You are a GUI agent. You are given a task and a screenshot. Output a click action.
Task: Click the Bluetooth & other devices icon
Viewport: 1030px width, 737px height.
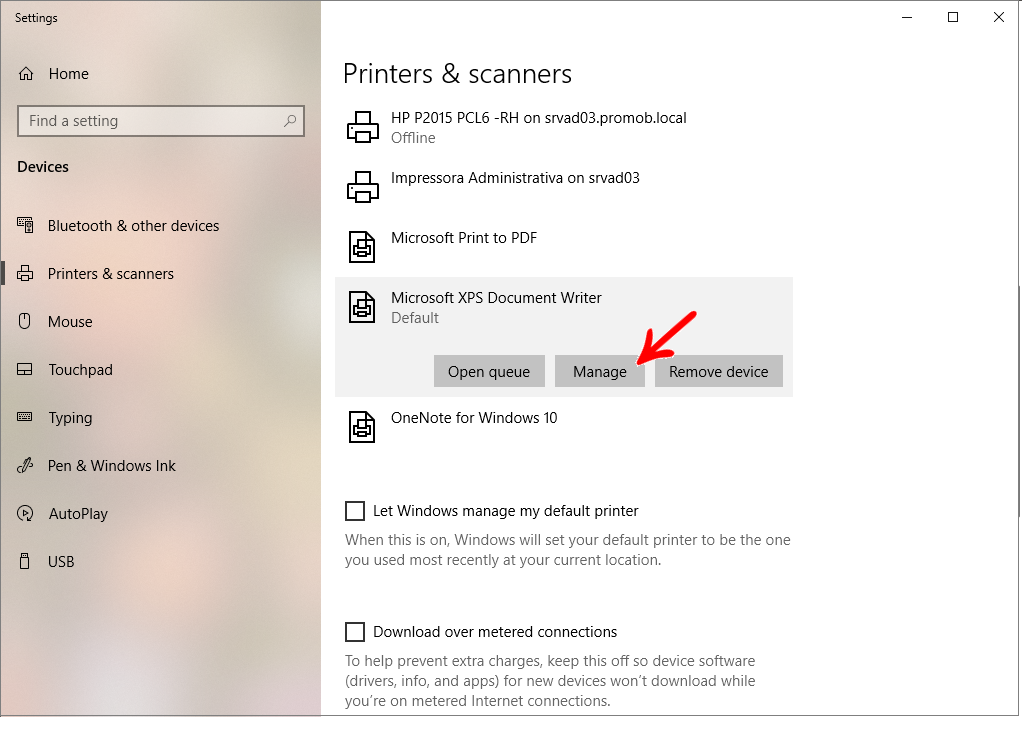pos(25,225)
